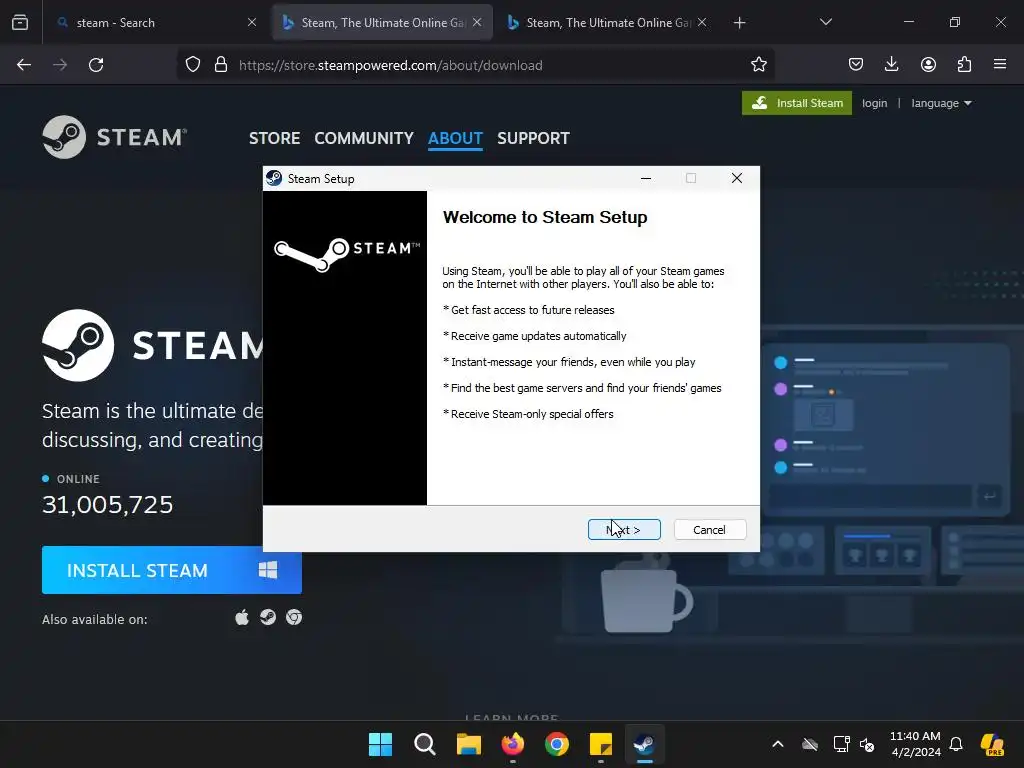This screenshot has height=768, width=1024.
Task: Click the tracking protection shield icon
Action: [x=193, y=65]
